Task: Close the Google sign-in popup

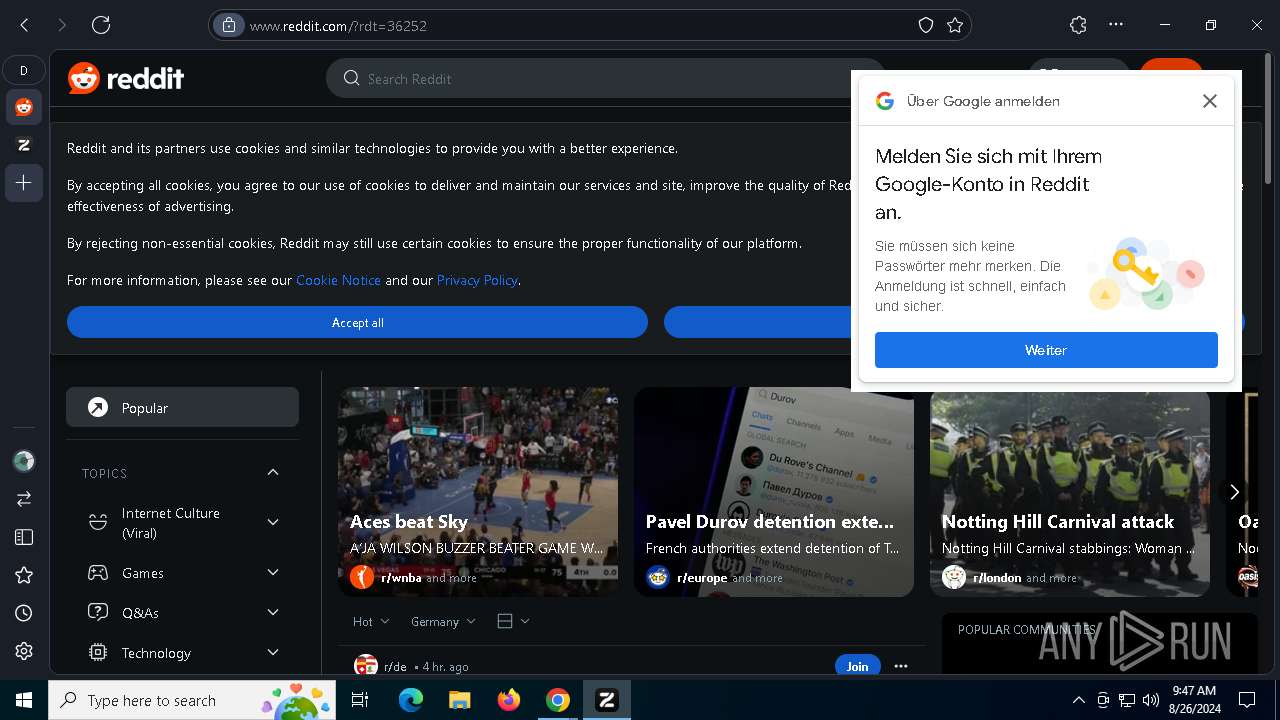Action: pyautogui.click(x=1210, y=101)
